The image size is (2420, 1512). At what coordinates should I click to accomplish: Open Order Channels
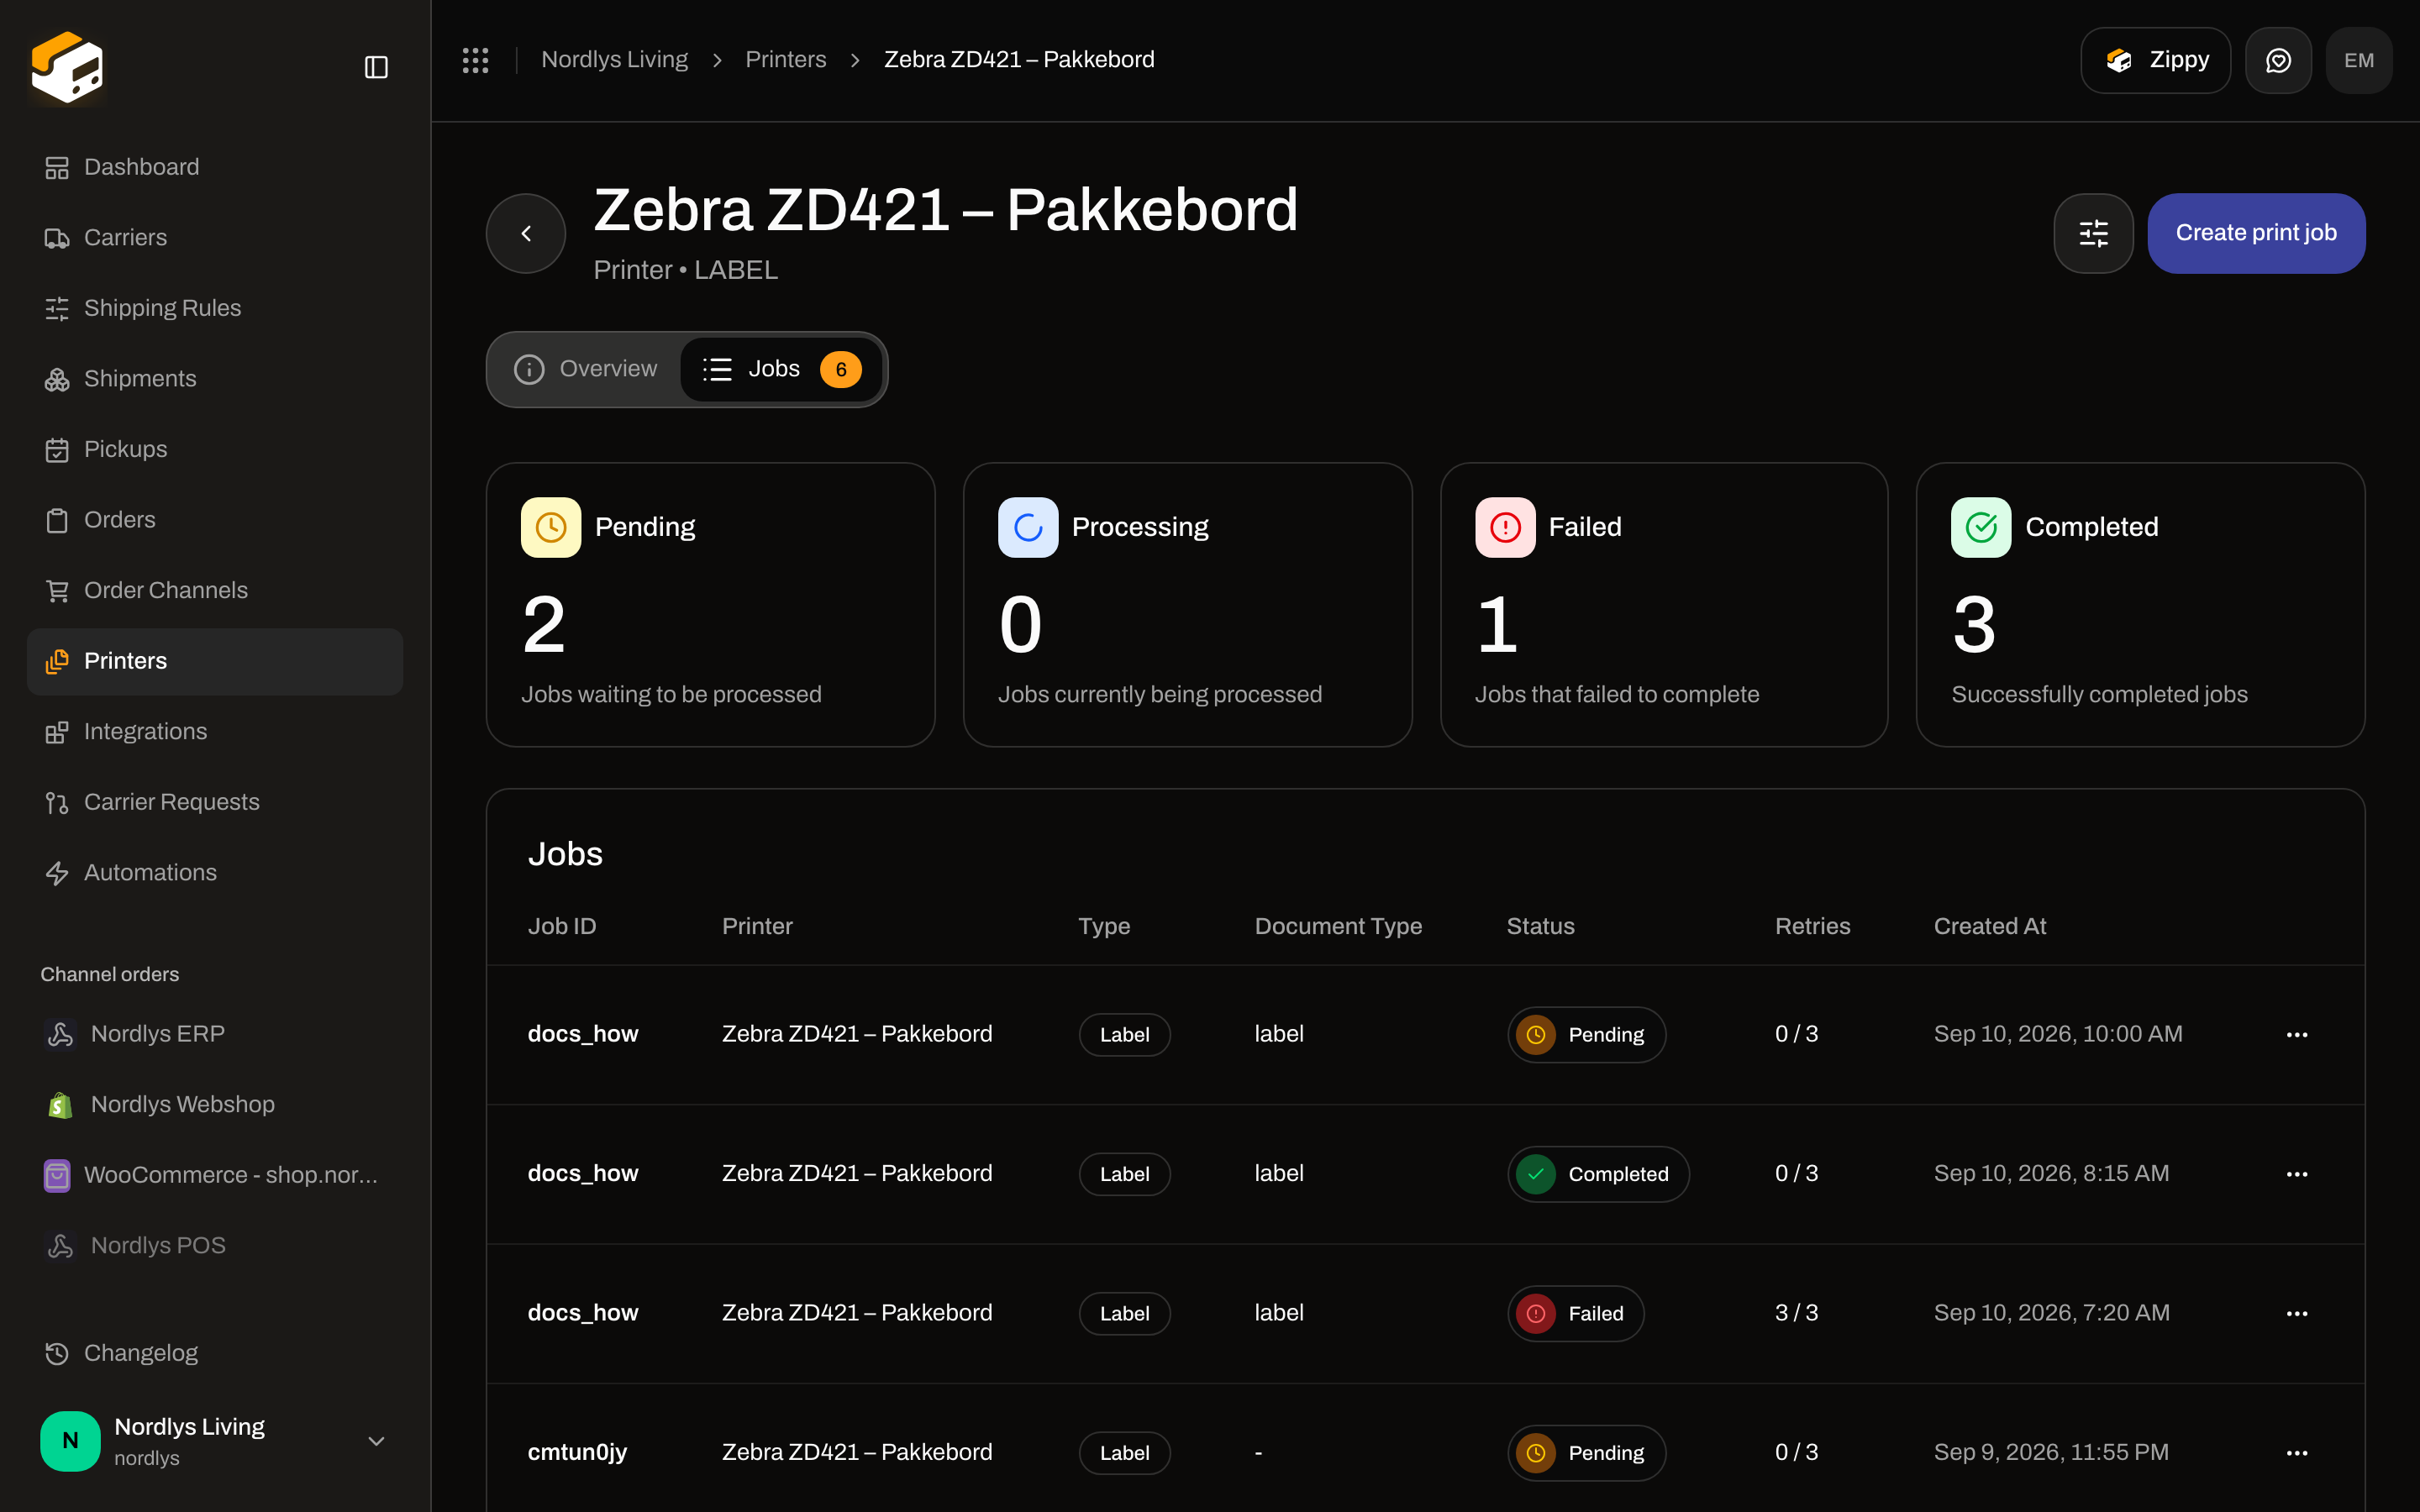(215, 590)
